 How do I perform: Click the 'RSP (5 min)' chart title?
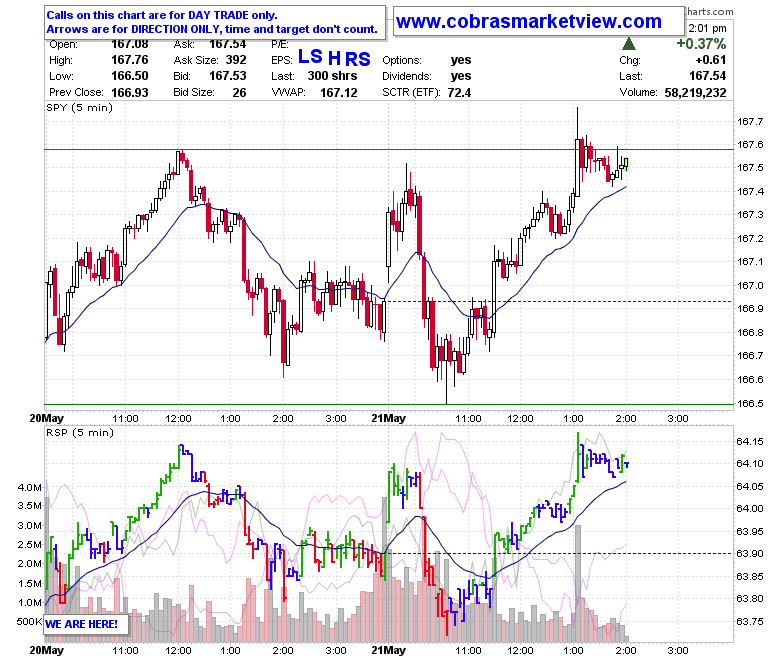80,432
